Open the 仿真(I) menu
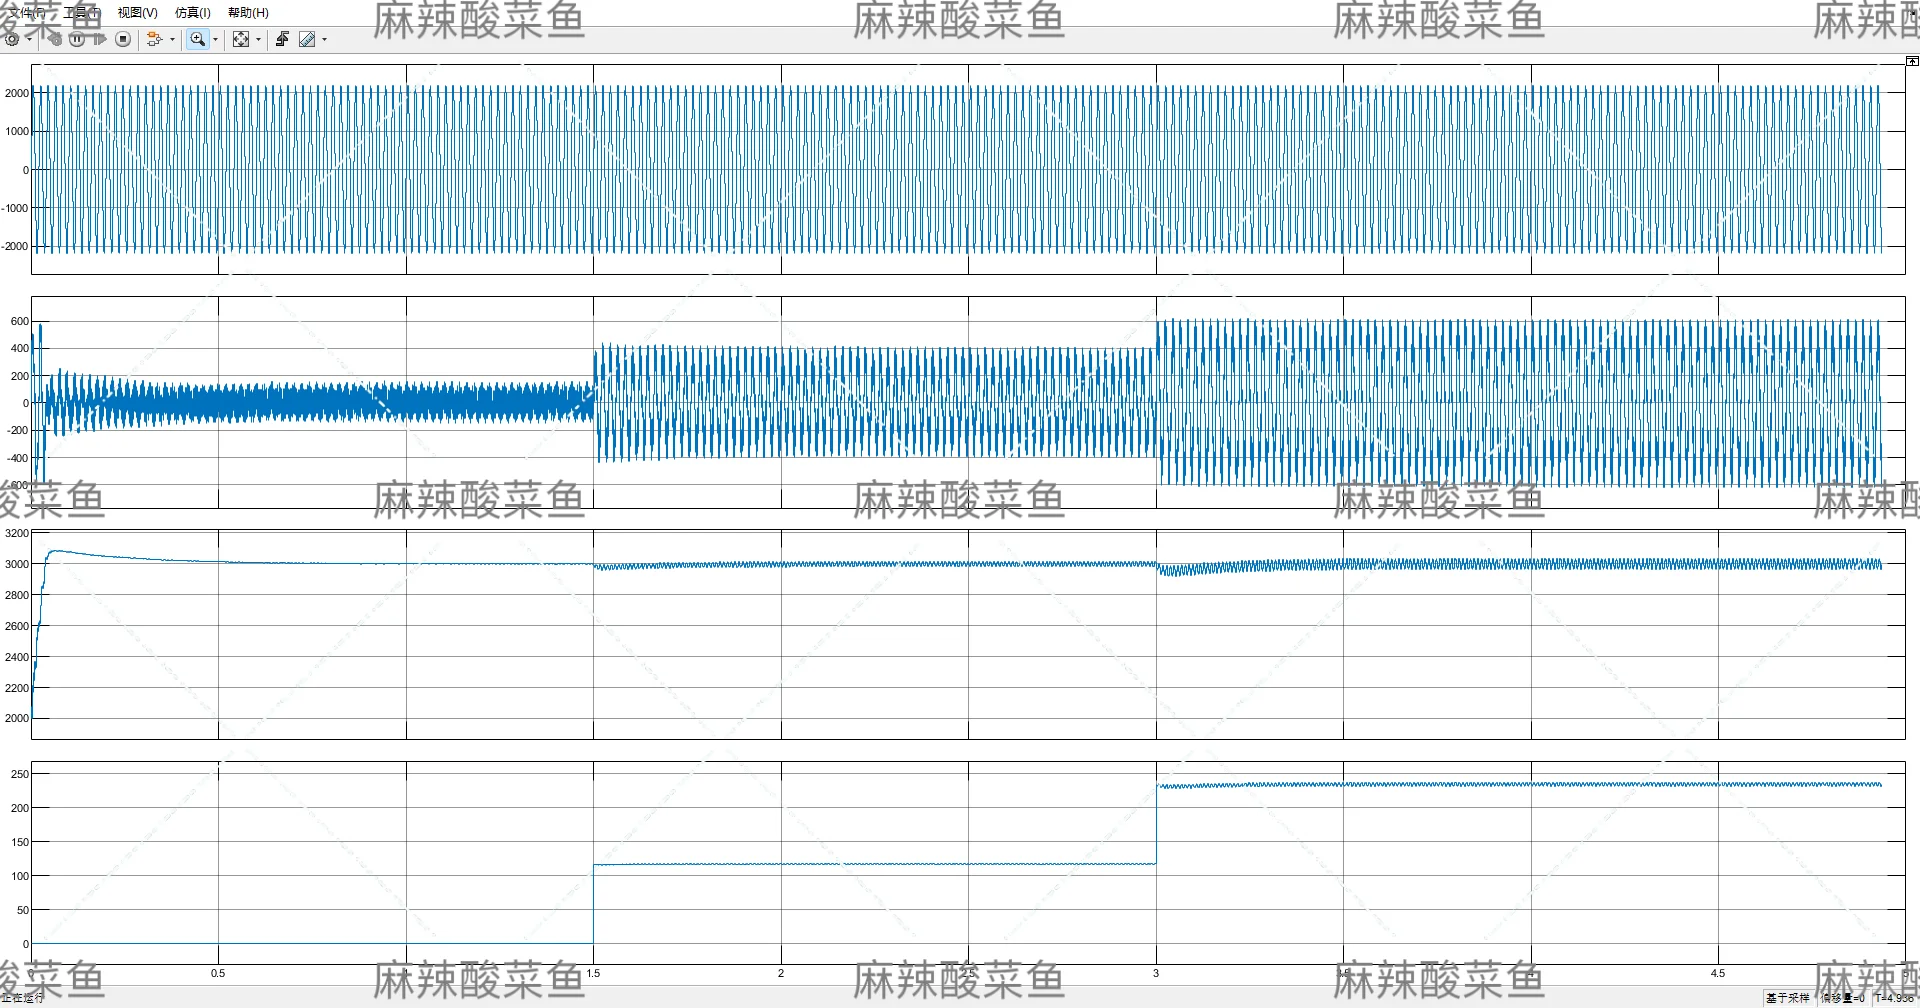 click(x=191, y=13)
